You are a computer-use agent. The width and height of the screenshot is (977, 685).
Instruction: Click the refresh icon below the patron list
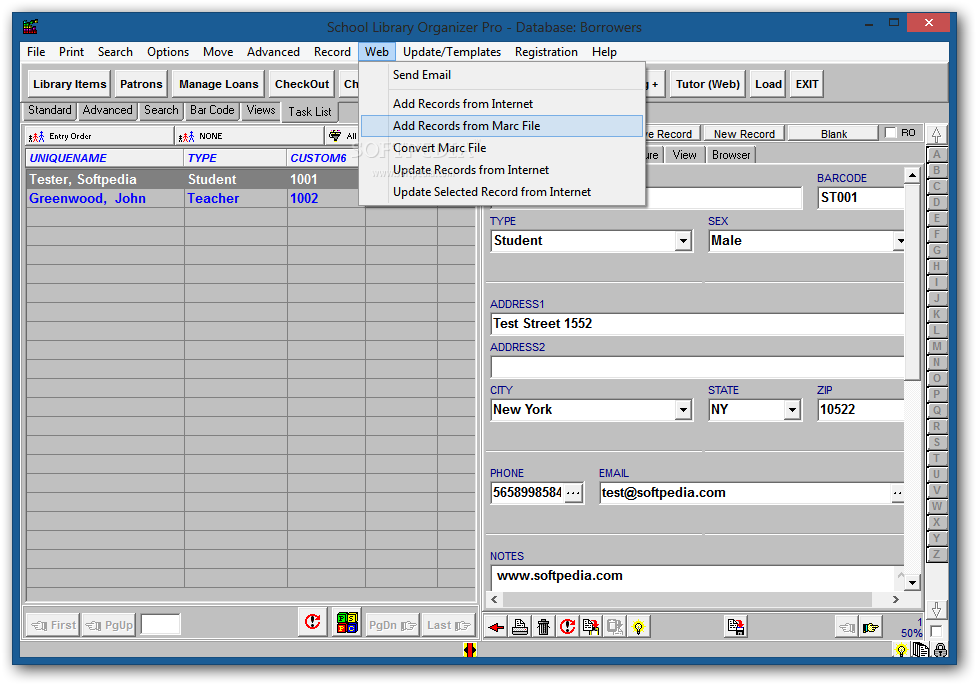[313, 623]
